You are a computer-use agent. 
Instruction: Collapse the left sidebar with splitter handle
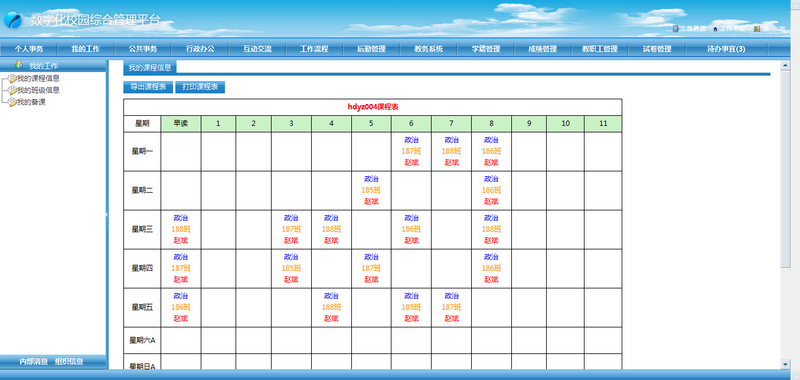pyautogui.click(x=107, y=215)
